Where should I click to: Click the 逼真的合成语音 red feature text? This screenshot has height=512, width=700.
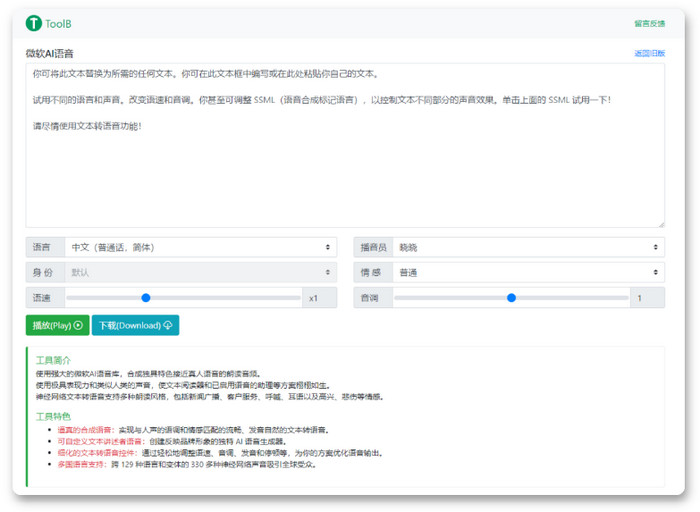[x=84, y=430]
